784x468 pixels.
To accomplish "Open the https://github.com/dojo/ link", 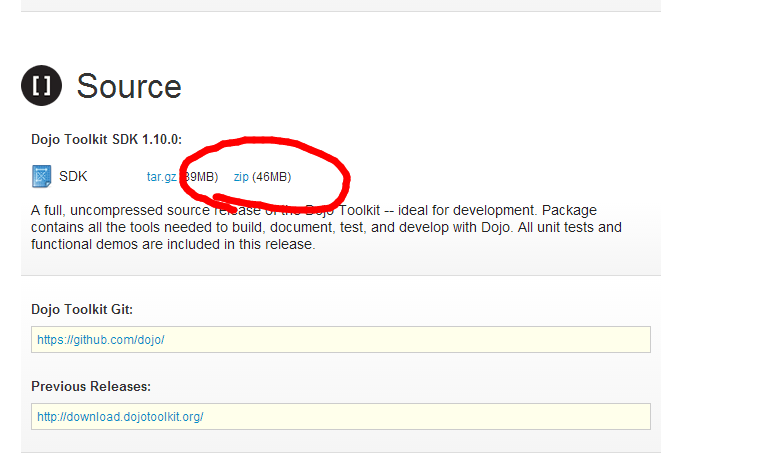I will click(x=100, y=340).
